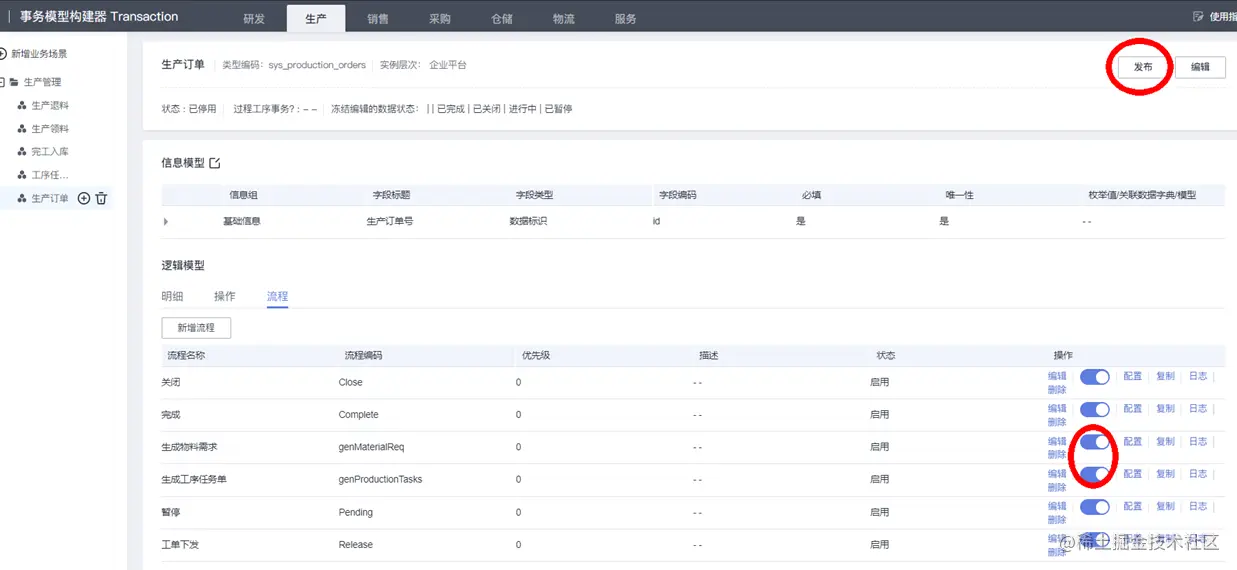Viewport: 1237px width, 570px height.
Task: Click the 编辑 button in the header
Action: point(1200,67)
